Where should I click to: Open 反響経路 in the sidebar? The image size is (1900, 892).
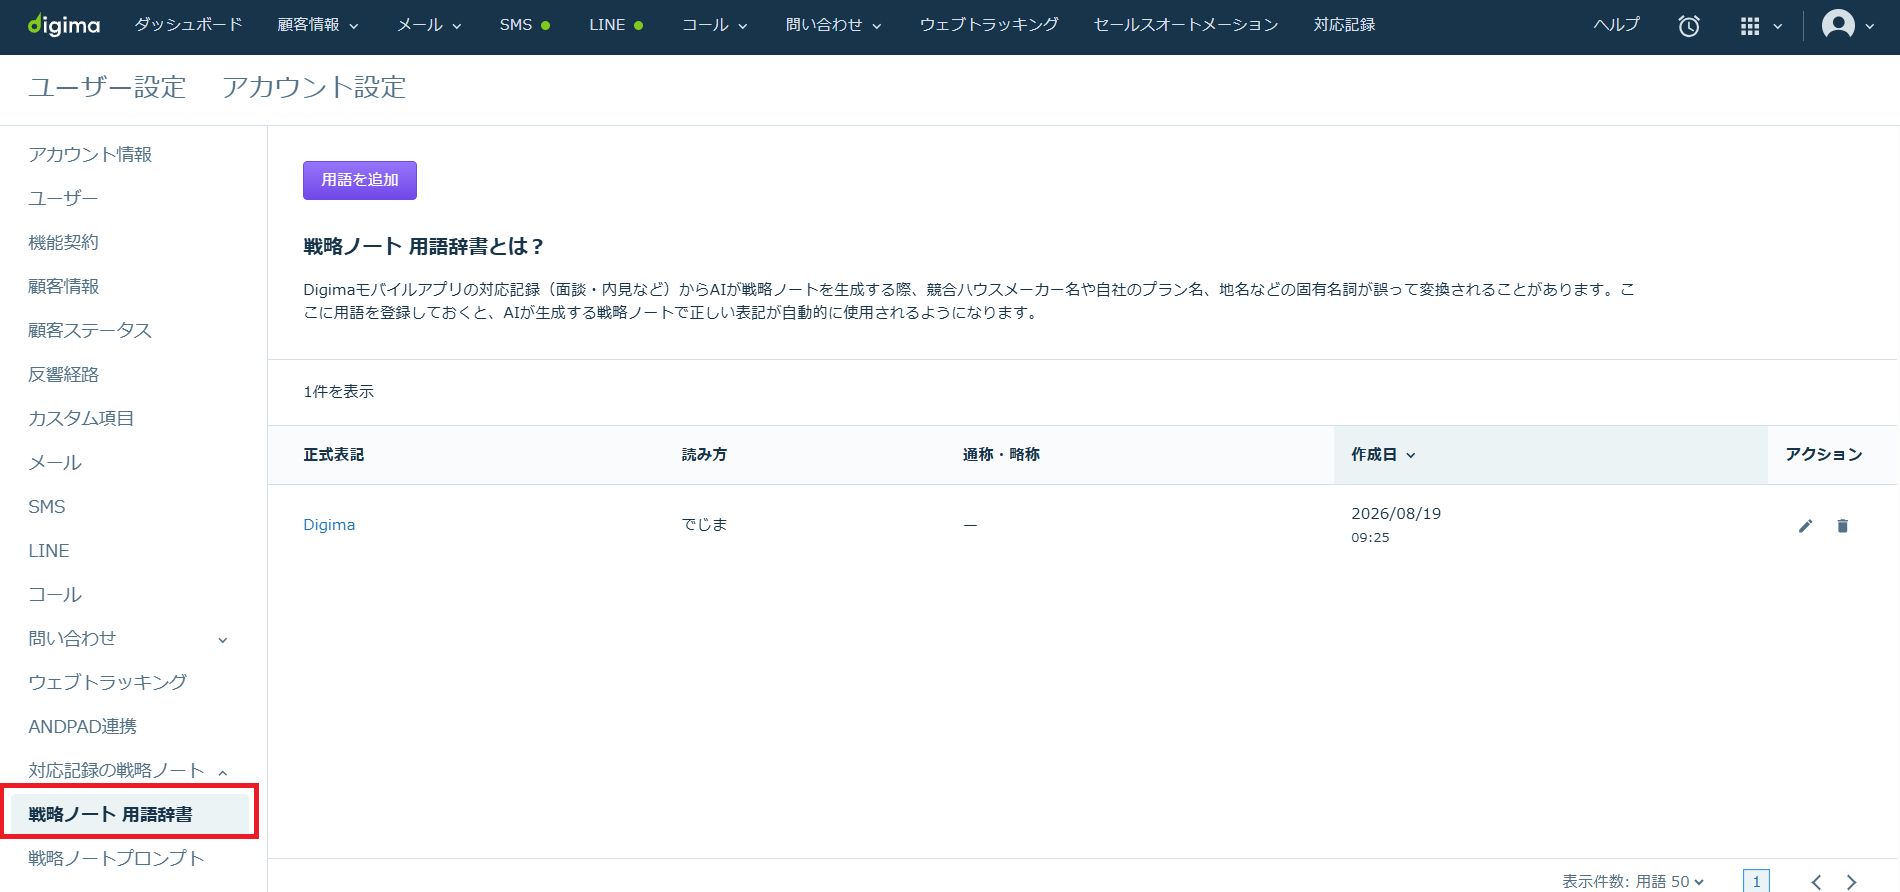(x=63, y=374)
